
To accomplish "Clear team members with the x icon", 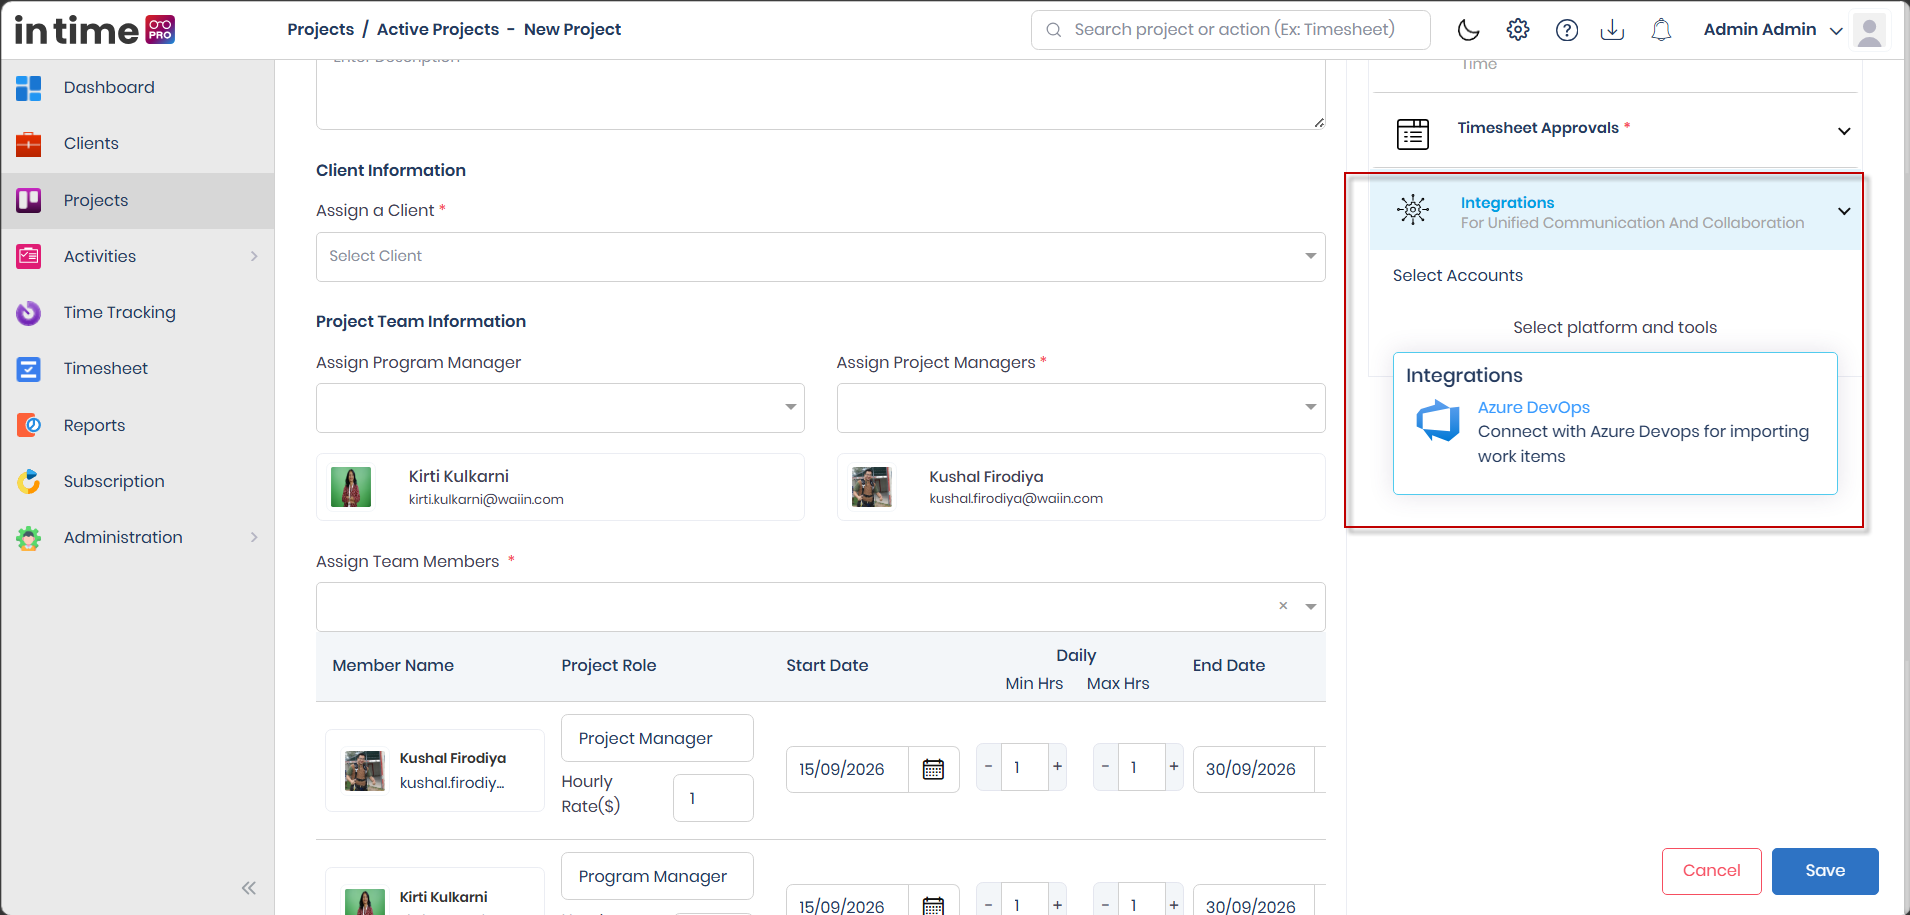I will [x=1283, y=606].
